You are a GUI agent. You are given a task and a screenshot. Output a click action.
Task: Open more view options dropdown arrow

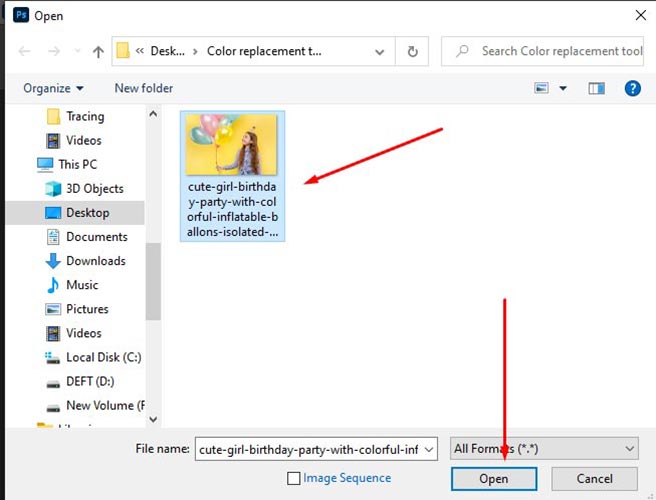tap(563, 88)
